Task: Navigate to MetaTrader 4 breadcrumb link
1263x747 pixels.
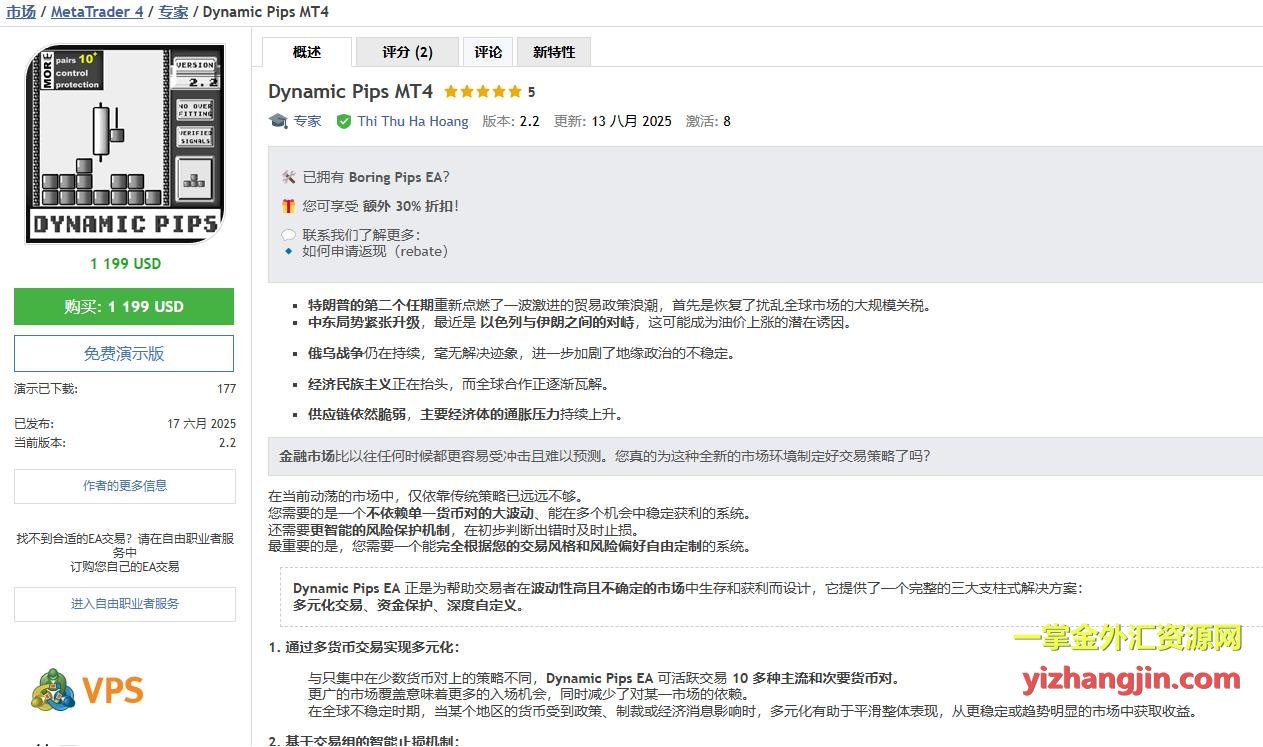Action: [97, 12]
